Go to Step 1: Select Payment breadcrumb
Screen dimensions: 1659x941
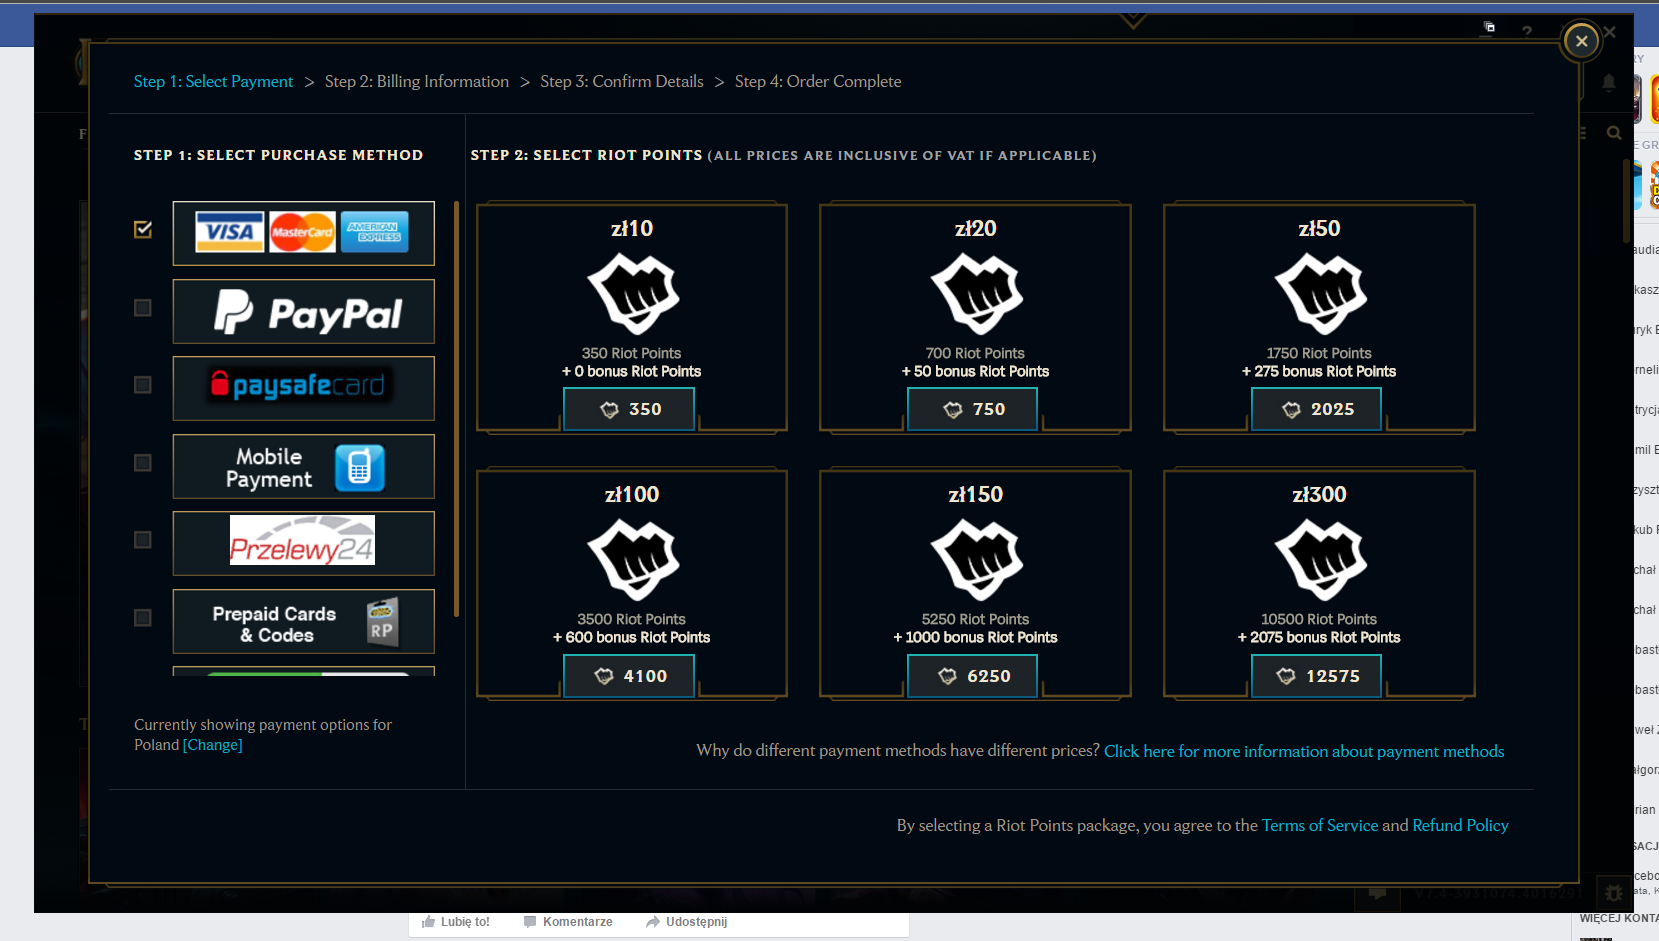coord(213,82)
